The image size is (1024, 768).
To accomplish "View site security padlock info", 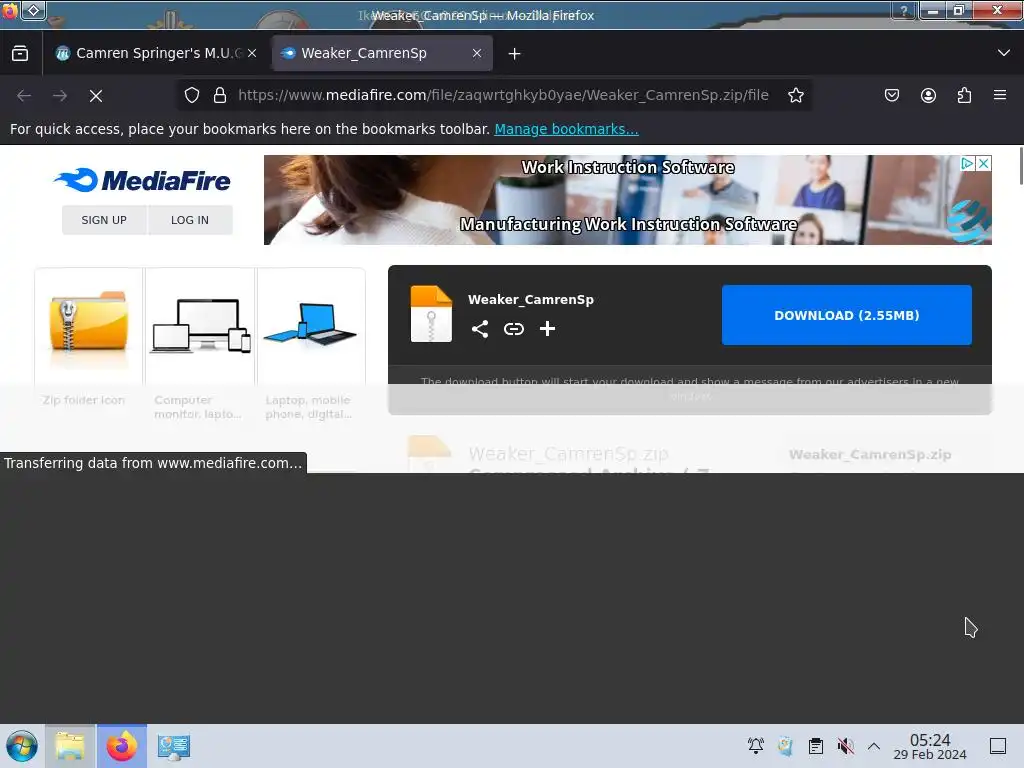I will tap(220, 95).
